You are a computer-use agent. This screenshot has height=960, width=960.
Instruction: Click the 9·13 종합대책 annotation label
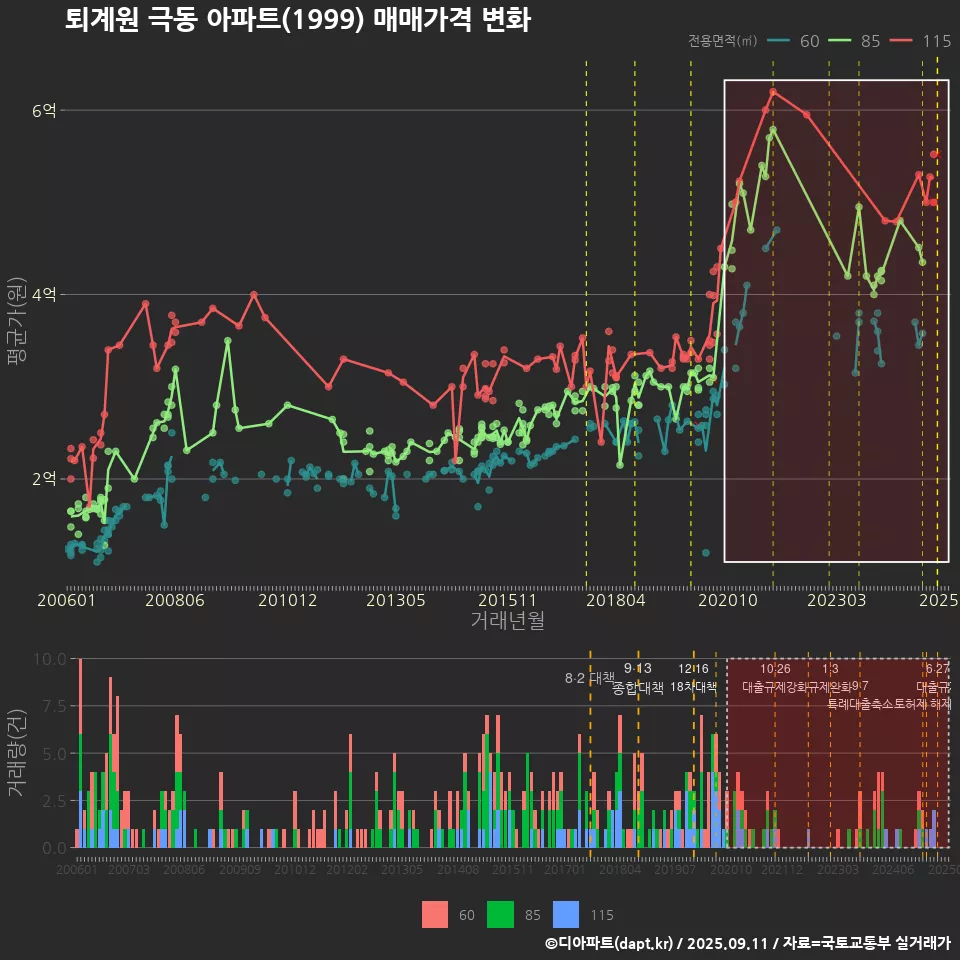pyautogui.click(x=638, y=678)
